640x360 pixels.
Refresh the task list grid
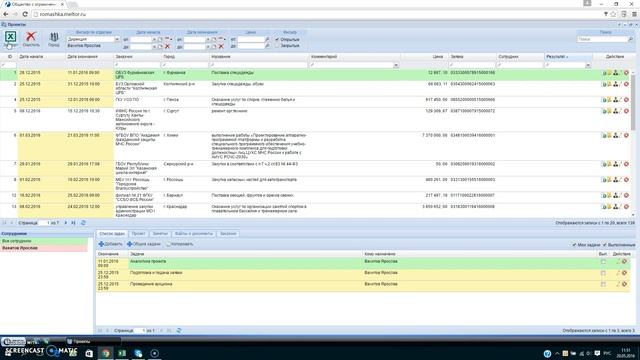[179, 330]
